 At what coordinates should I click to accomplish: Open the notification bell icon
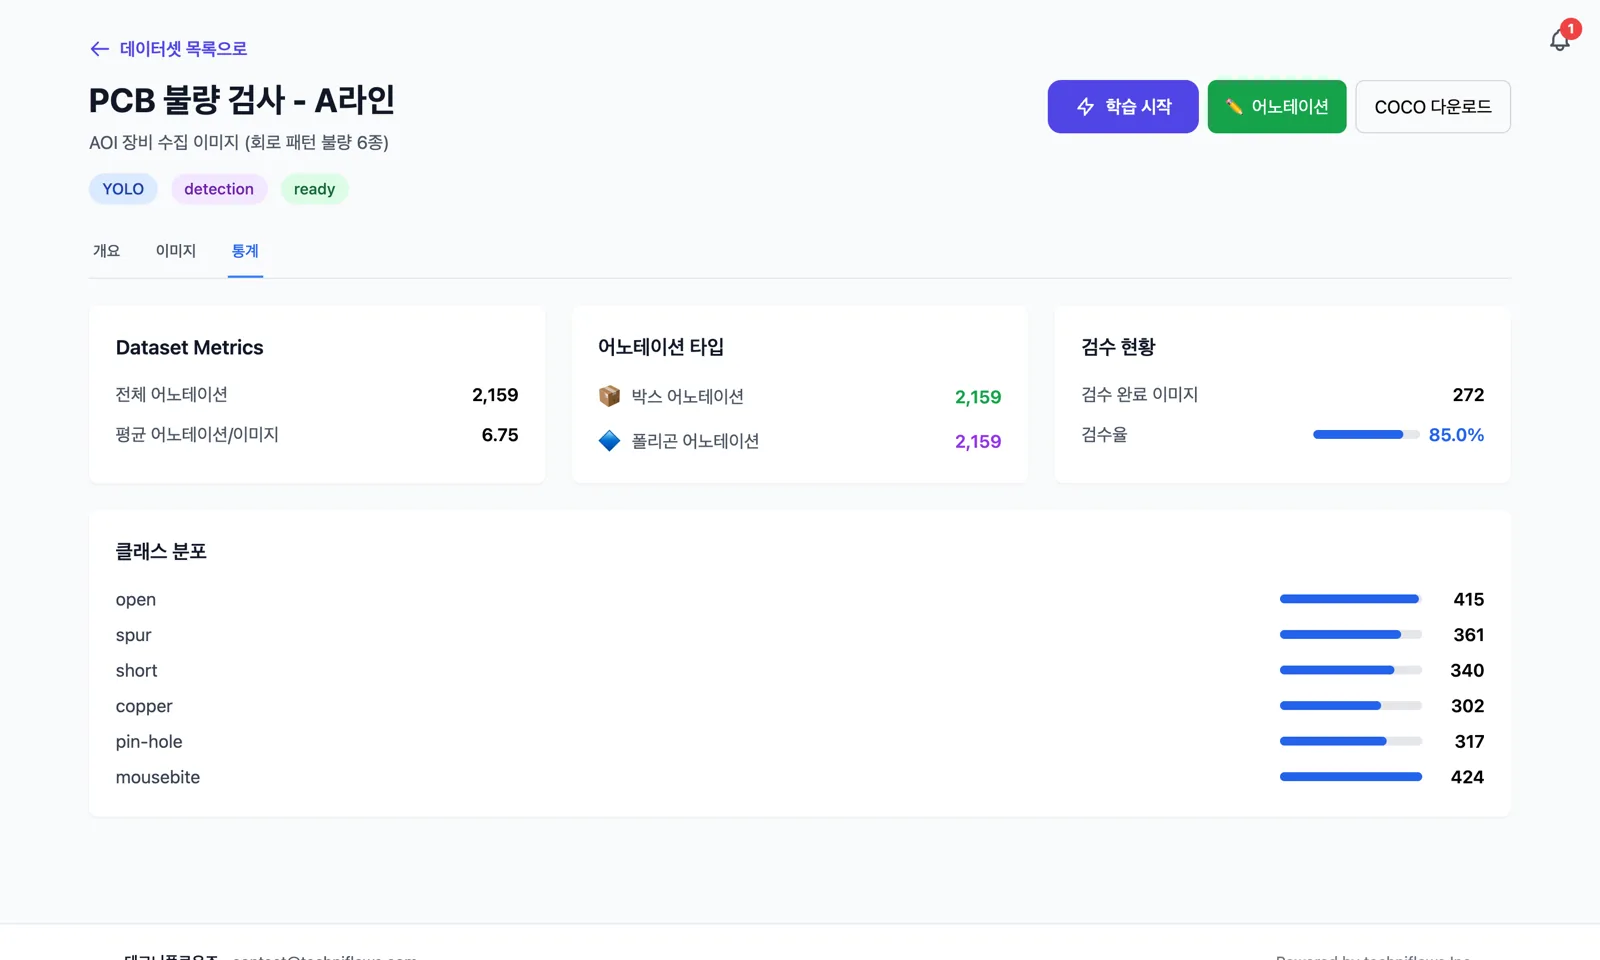point(1560,40)
